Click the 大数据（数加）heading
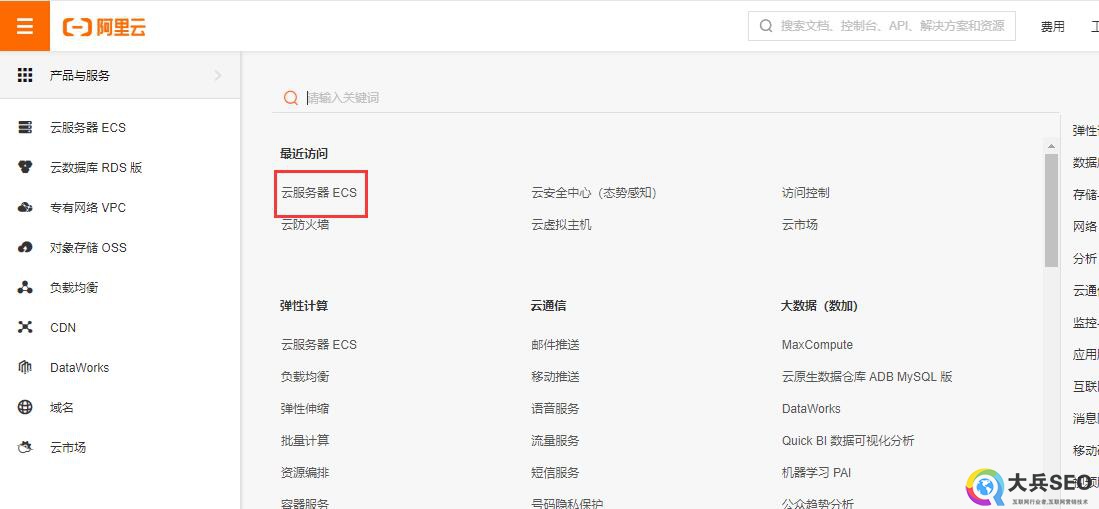The width and height of the screenshot is (1099, 509). point(819,306)
